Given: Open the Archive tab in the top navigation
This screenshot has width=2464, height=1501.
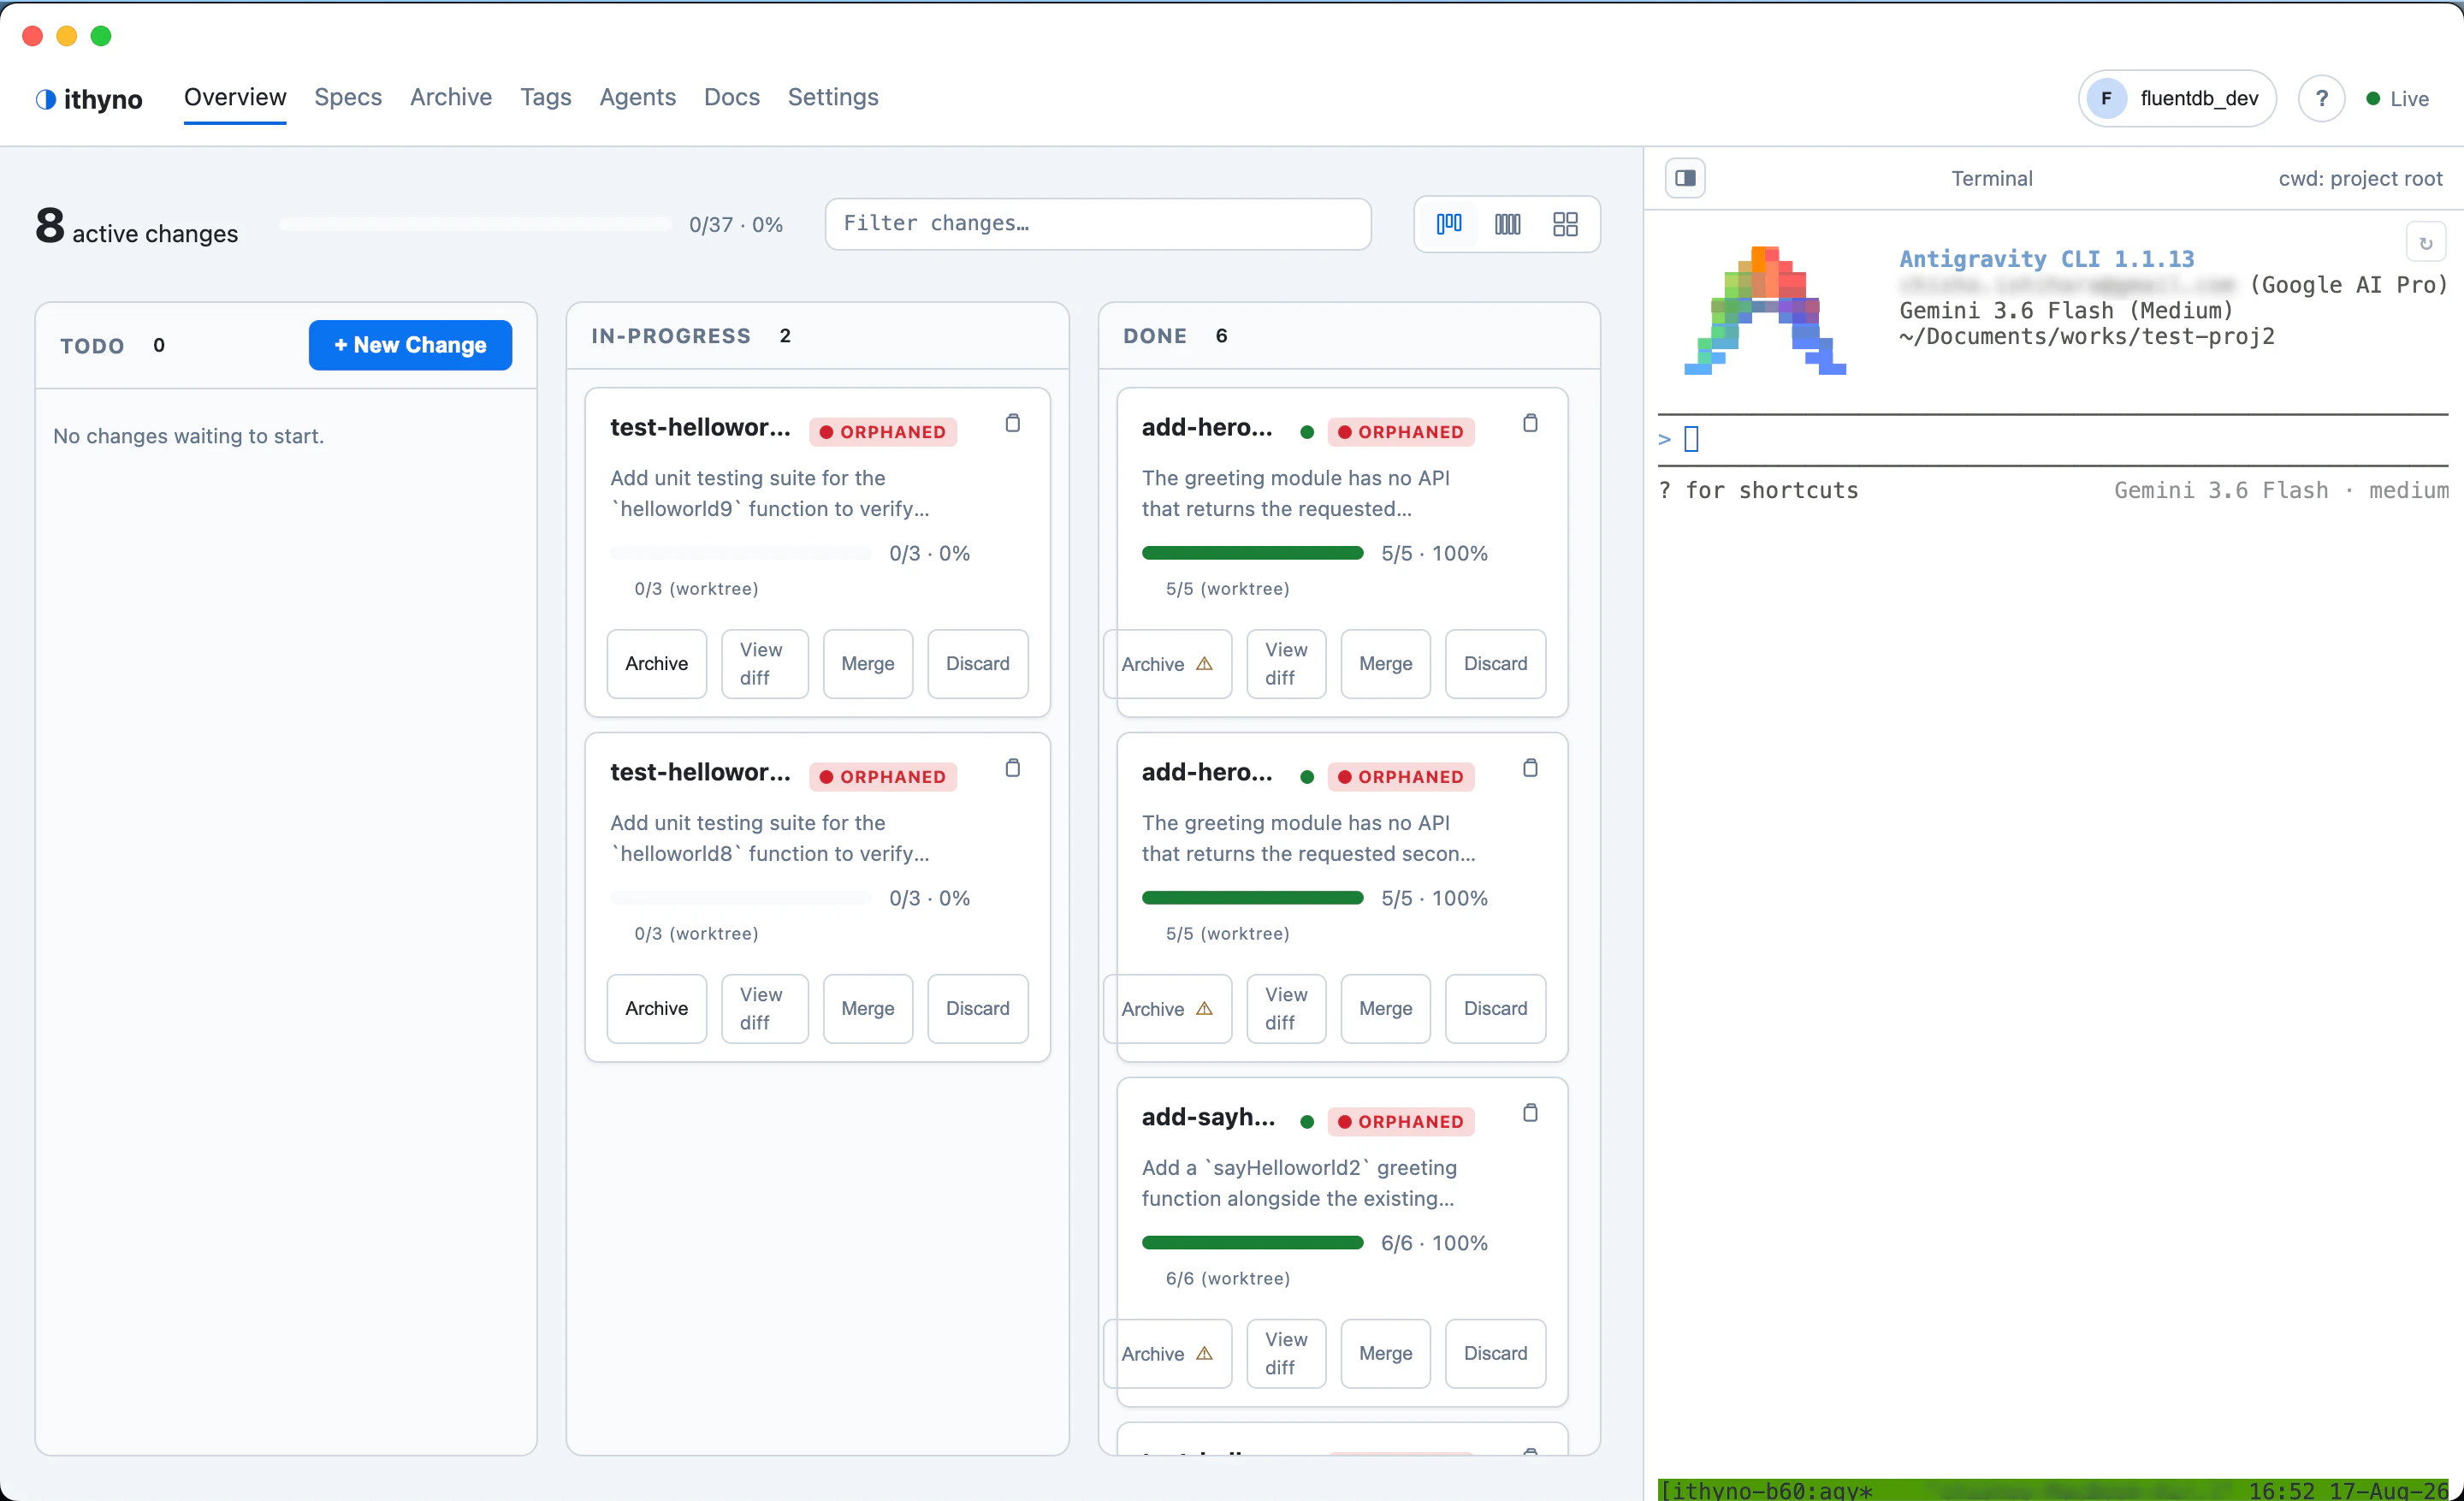Looking at the screenshot, I should tap(451, 97).
